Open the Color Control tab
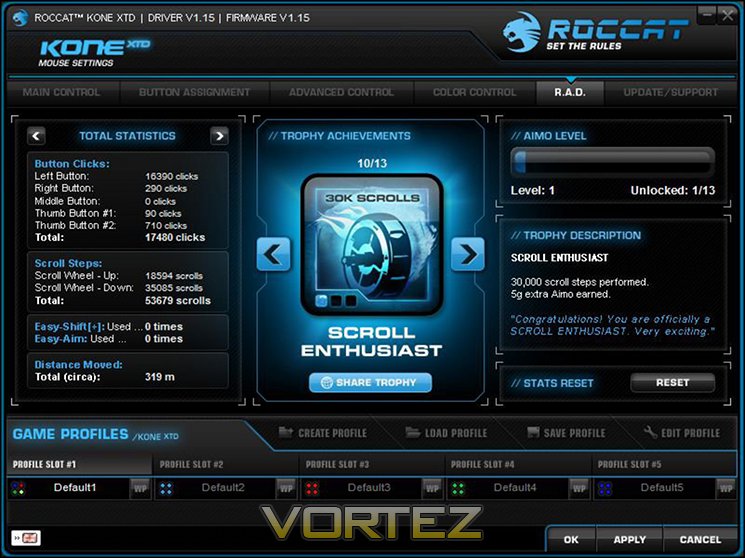Image resolution: width=745 pixels, height=558 pixels. click(475, 92)
